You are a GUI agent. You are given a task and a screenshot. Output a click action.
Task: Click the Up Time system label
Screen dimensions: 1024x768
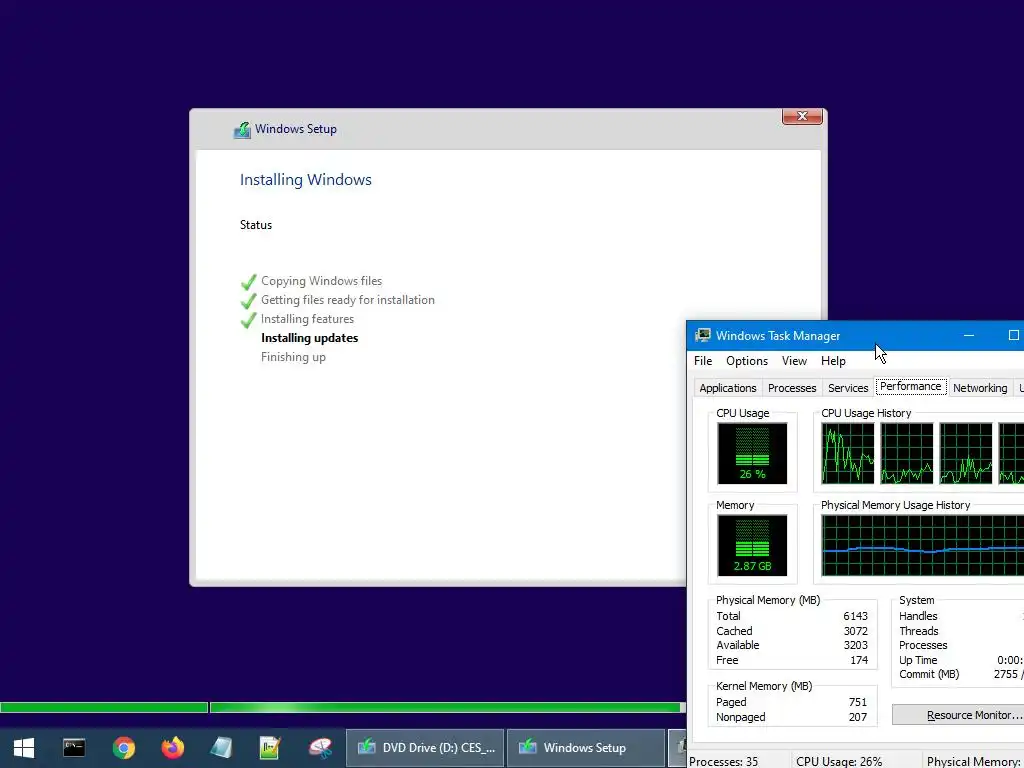[918, 660]
